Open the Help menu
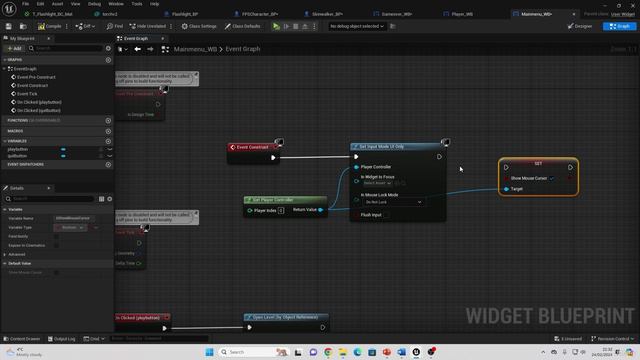The image size is (640, 360). click(x=154, y=4)
